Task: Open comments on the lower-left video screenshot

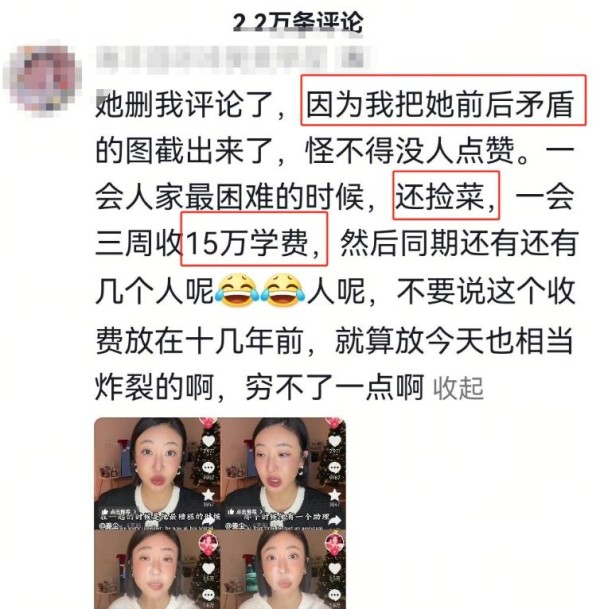Action: [x=209, y=595]
